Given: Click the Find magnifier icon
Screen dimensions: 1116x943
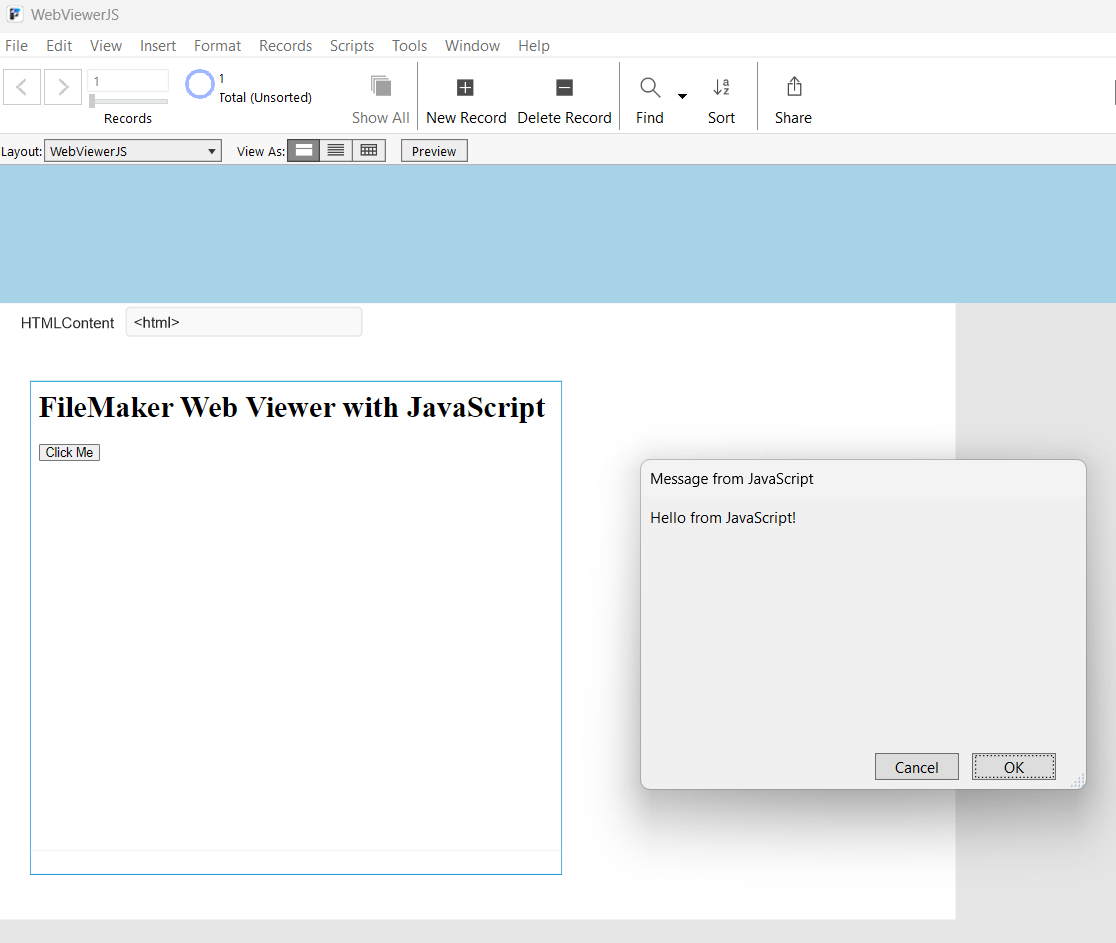Looking at the screenshot, I should 650,88.
